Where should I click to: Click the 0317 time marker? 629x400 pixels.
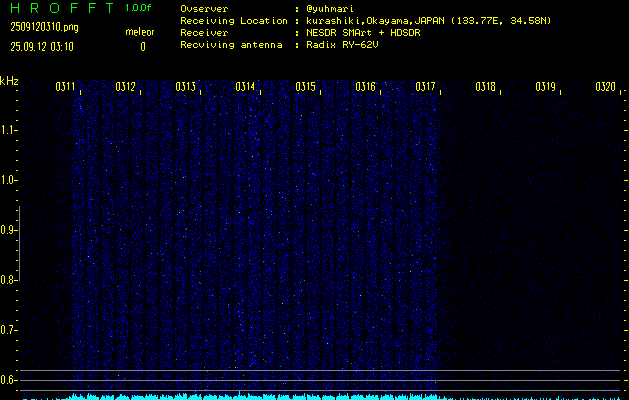(425, 87)
